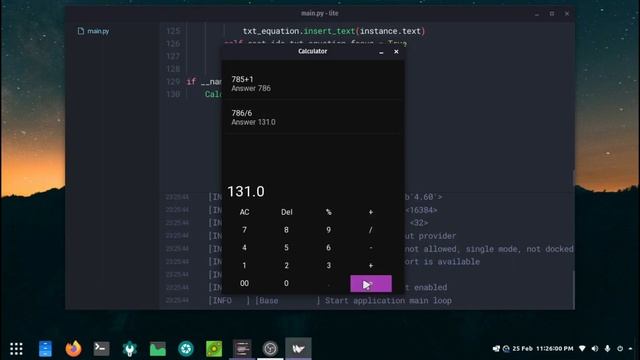Launch Firefox from the taskbar
Viewport: 640px width, 360px height.
(x=73, y=349)
